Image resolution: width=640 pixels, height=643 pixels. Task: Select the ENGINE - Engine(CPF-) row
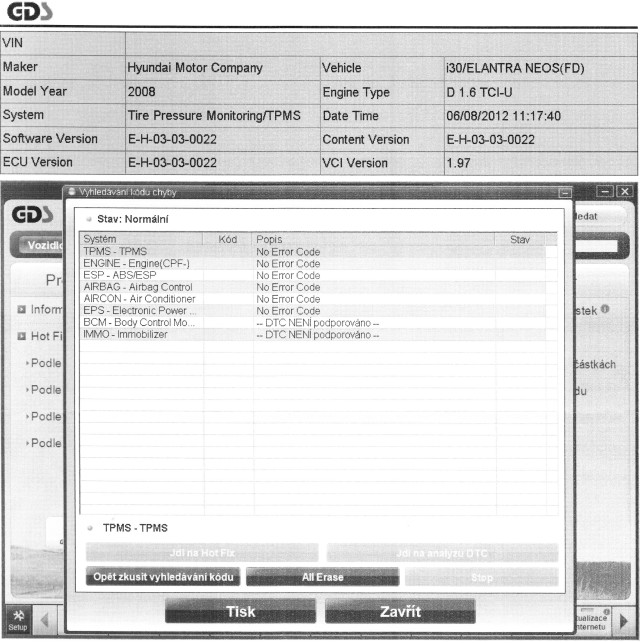[x=312, y=263]
